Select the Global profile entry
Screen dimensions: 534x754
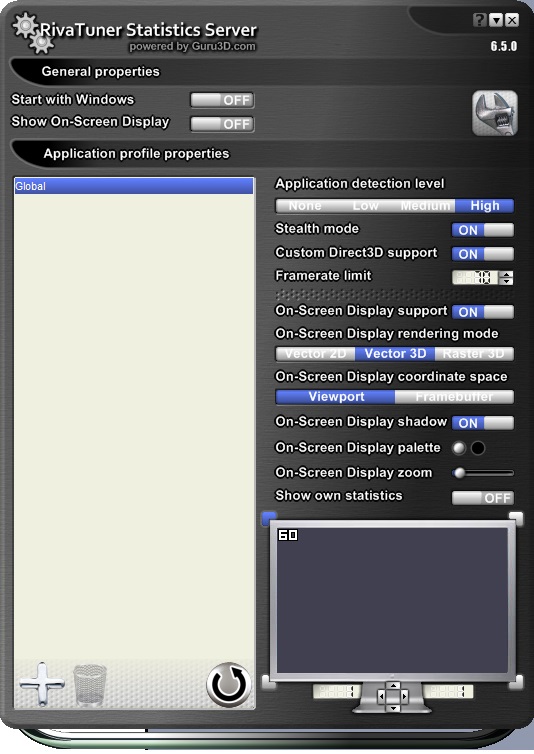pos(134,186)
